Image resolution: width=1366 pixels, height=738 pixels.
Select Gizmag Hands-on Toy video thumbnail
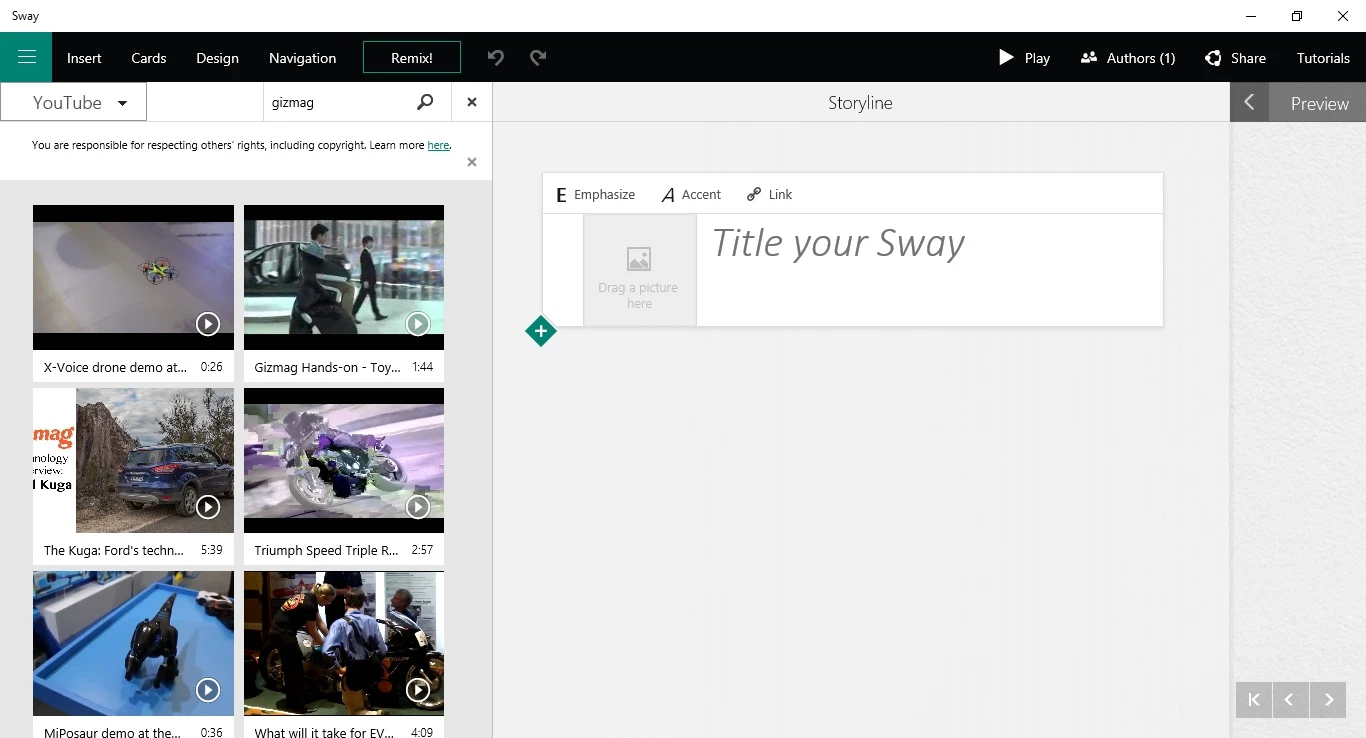(x=344, y=277)
